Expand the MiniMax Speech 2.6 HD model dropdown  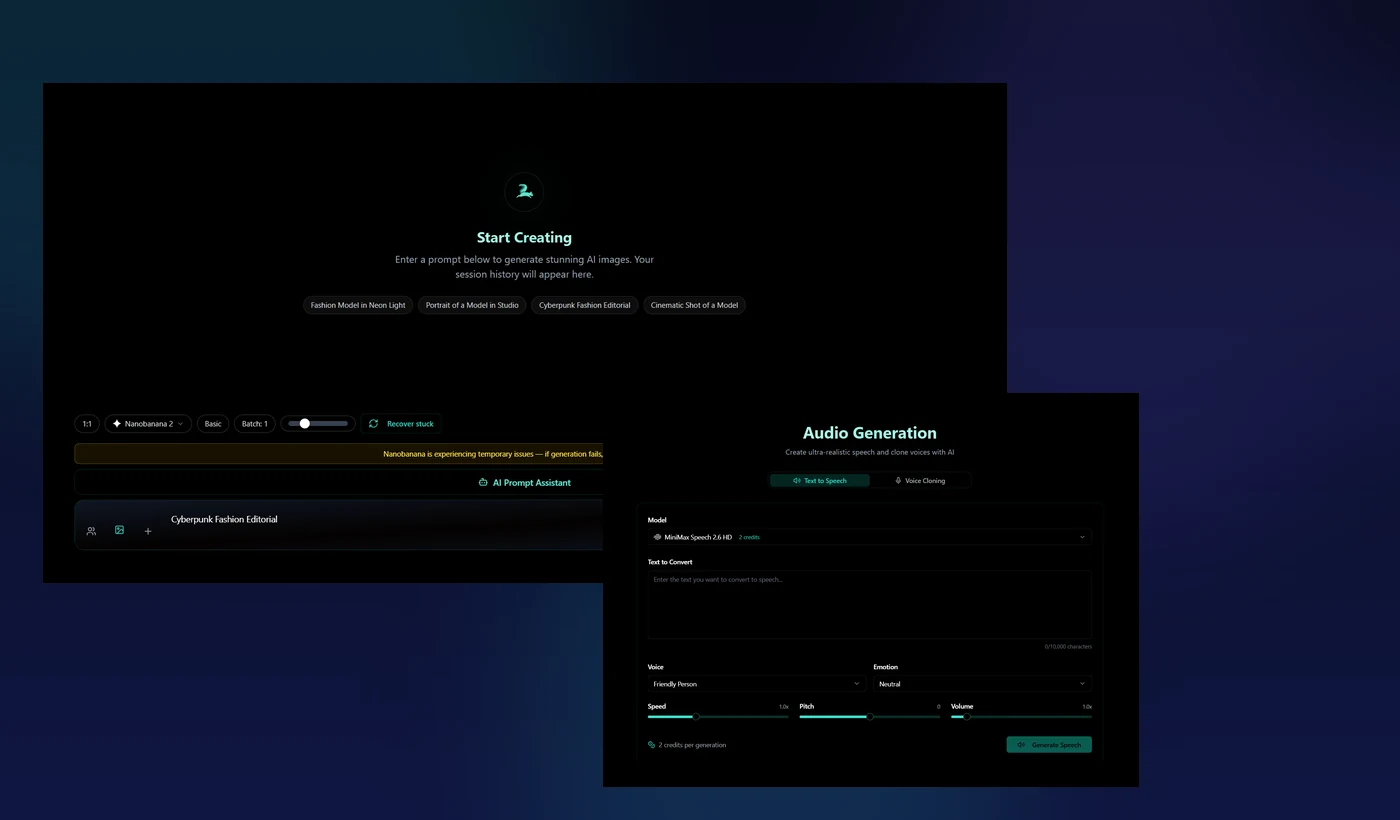tap(869, 537)
